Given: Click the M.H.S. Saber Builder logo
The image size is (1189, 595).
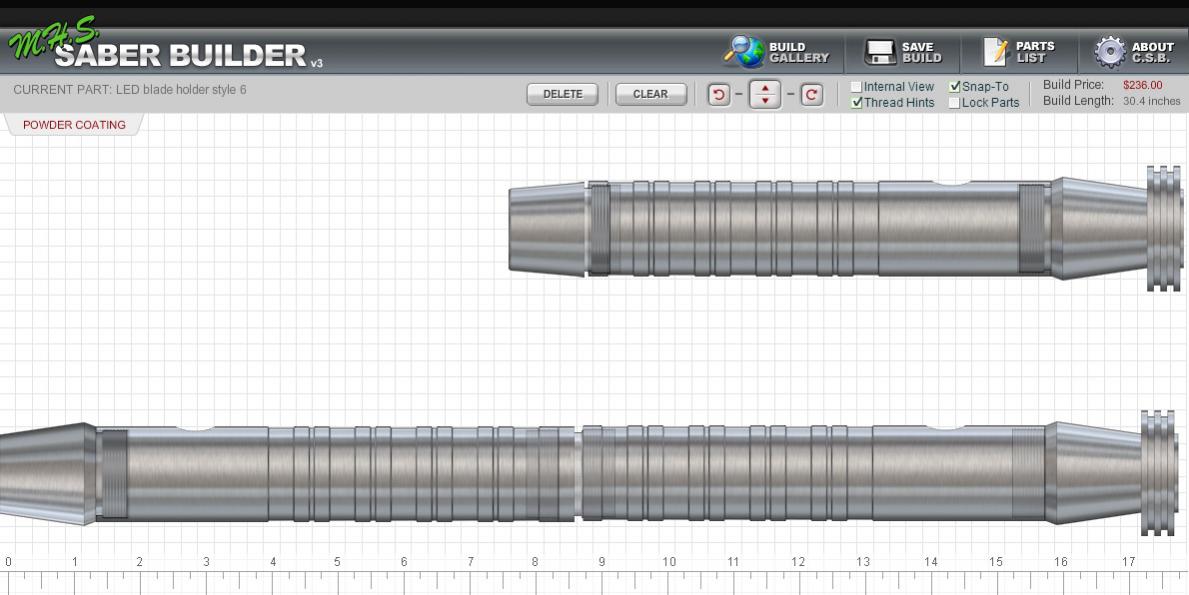Looking at the screenshot, I should (160, 50).
